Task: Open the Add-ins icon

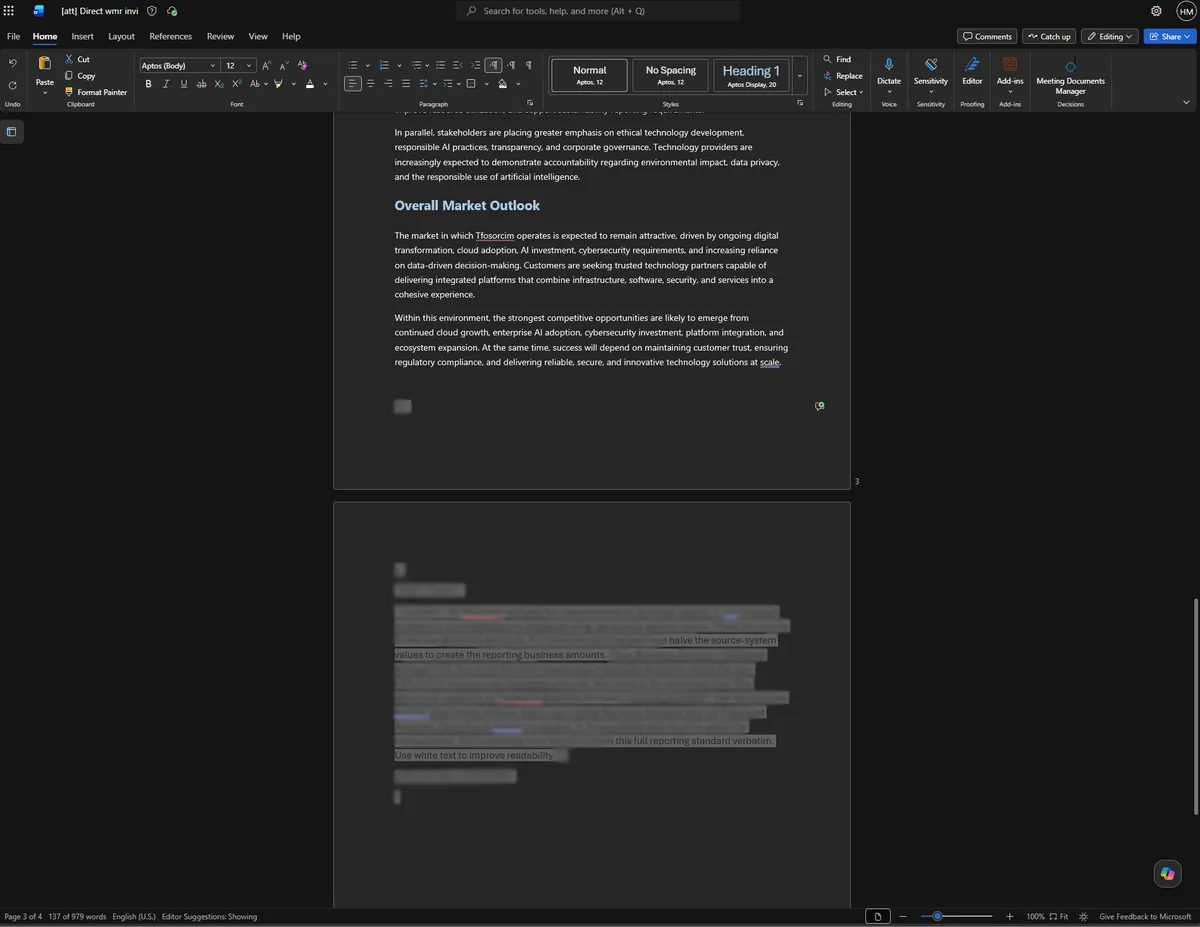Action: coord(1010,65)
